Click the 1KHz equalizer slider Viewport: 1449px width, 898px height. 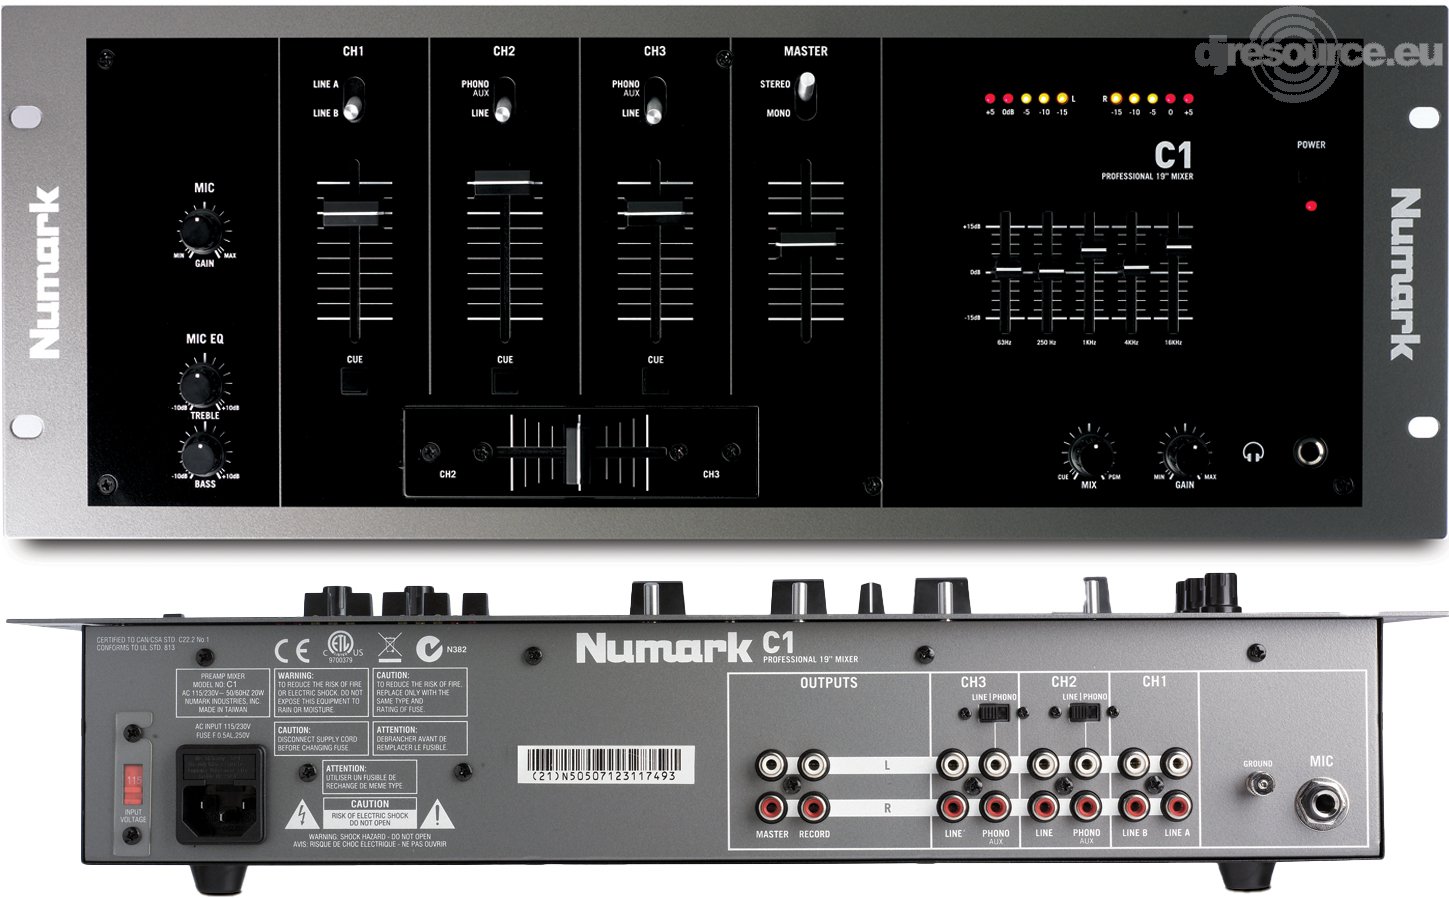[x=1093, y=250]
